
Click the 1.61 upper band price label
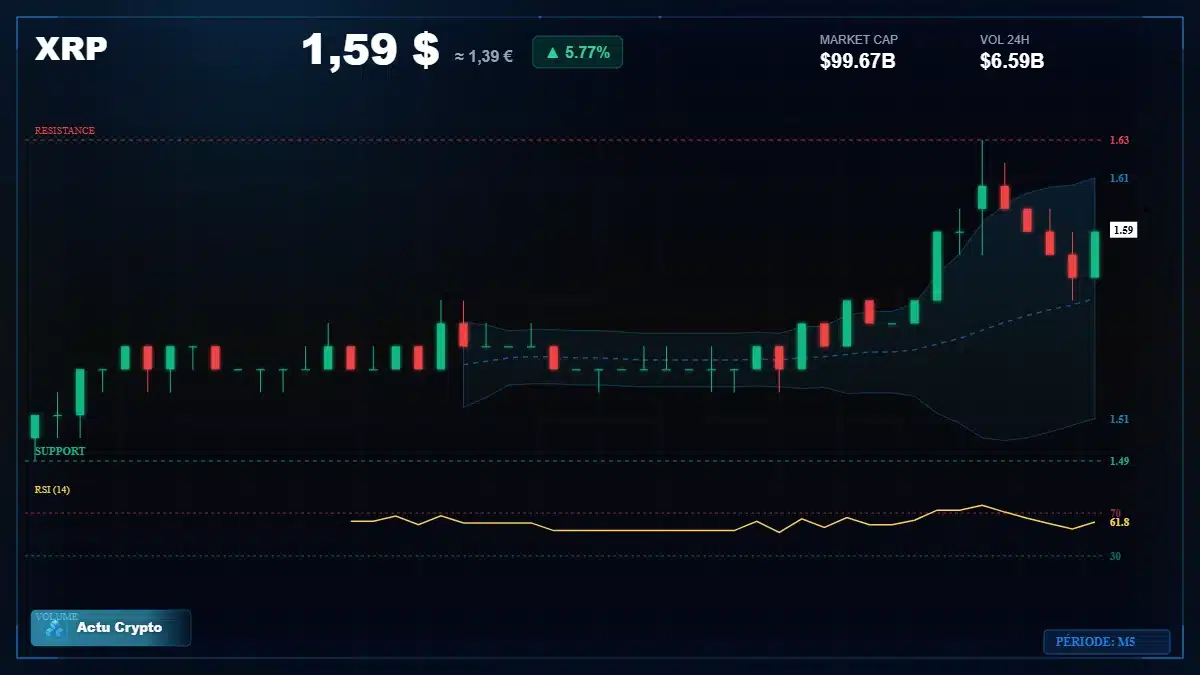1119,178
